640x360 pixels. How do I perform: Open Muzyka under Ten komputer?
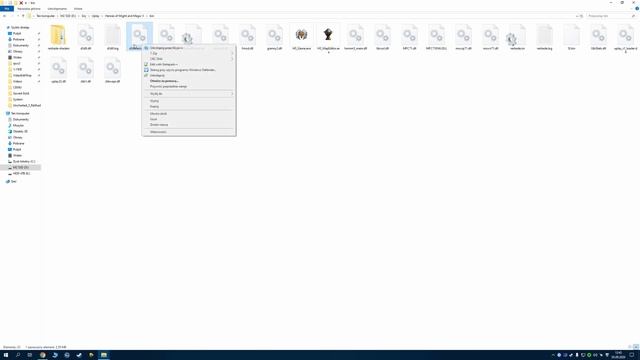[x=18, y=125]
